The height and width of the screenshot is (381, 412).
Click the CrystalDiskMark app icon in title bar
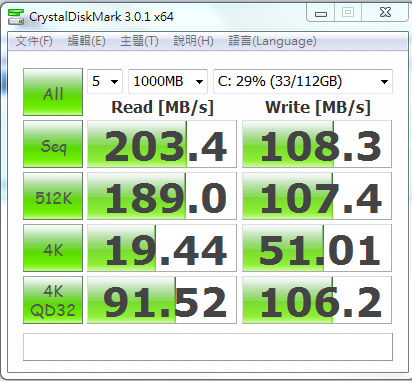pos(15,17)
